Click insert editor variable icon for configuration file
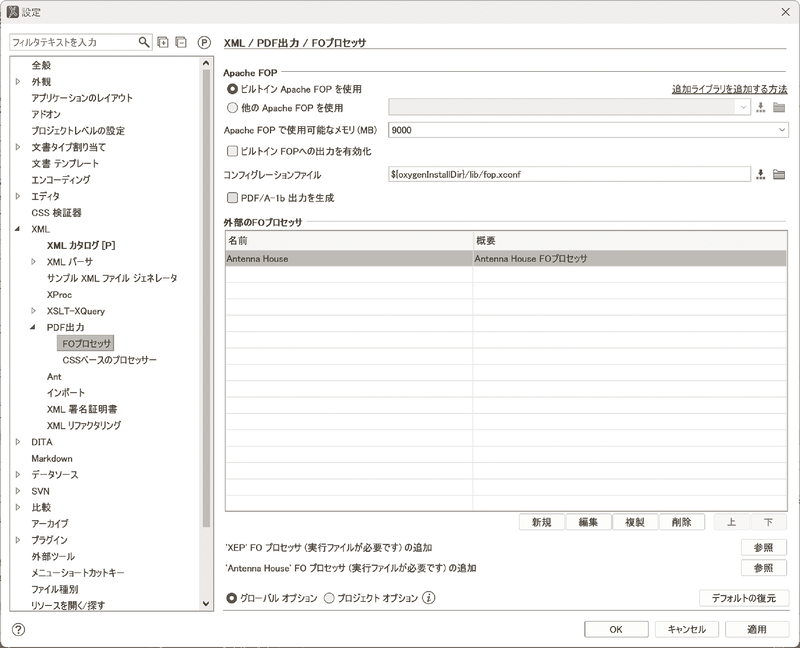800x648 pixels. (x=761, y=175)
